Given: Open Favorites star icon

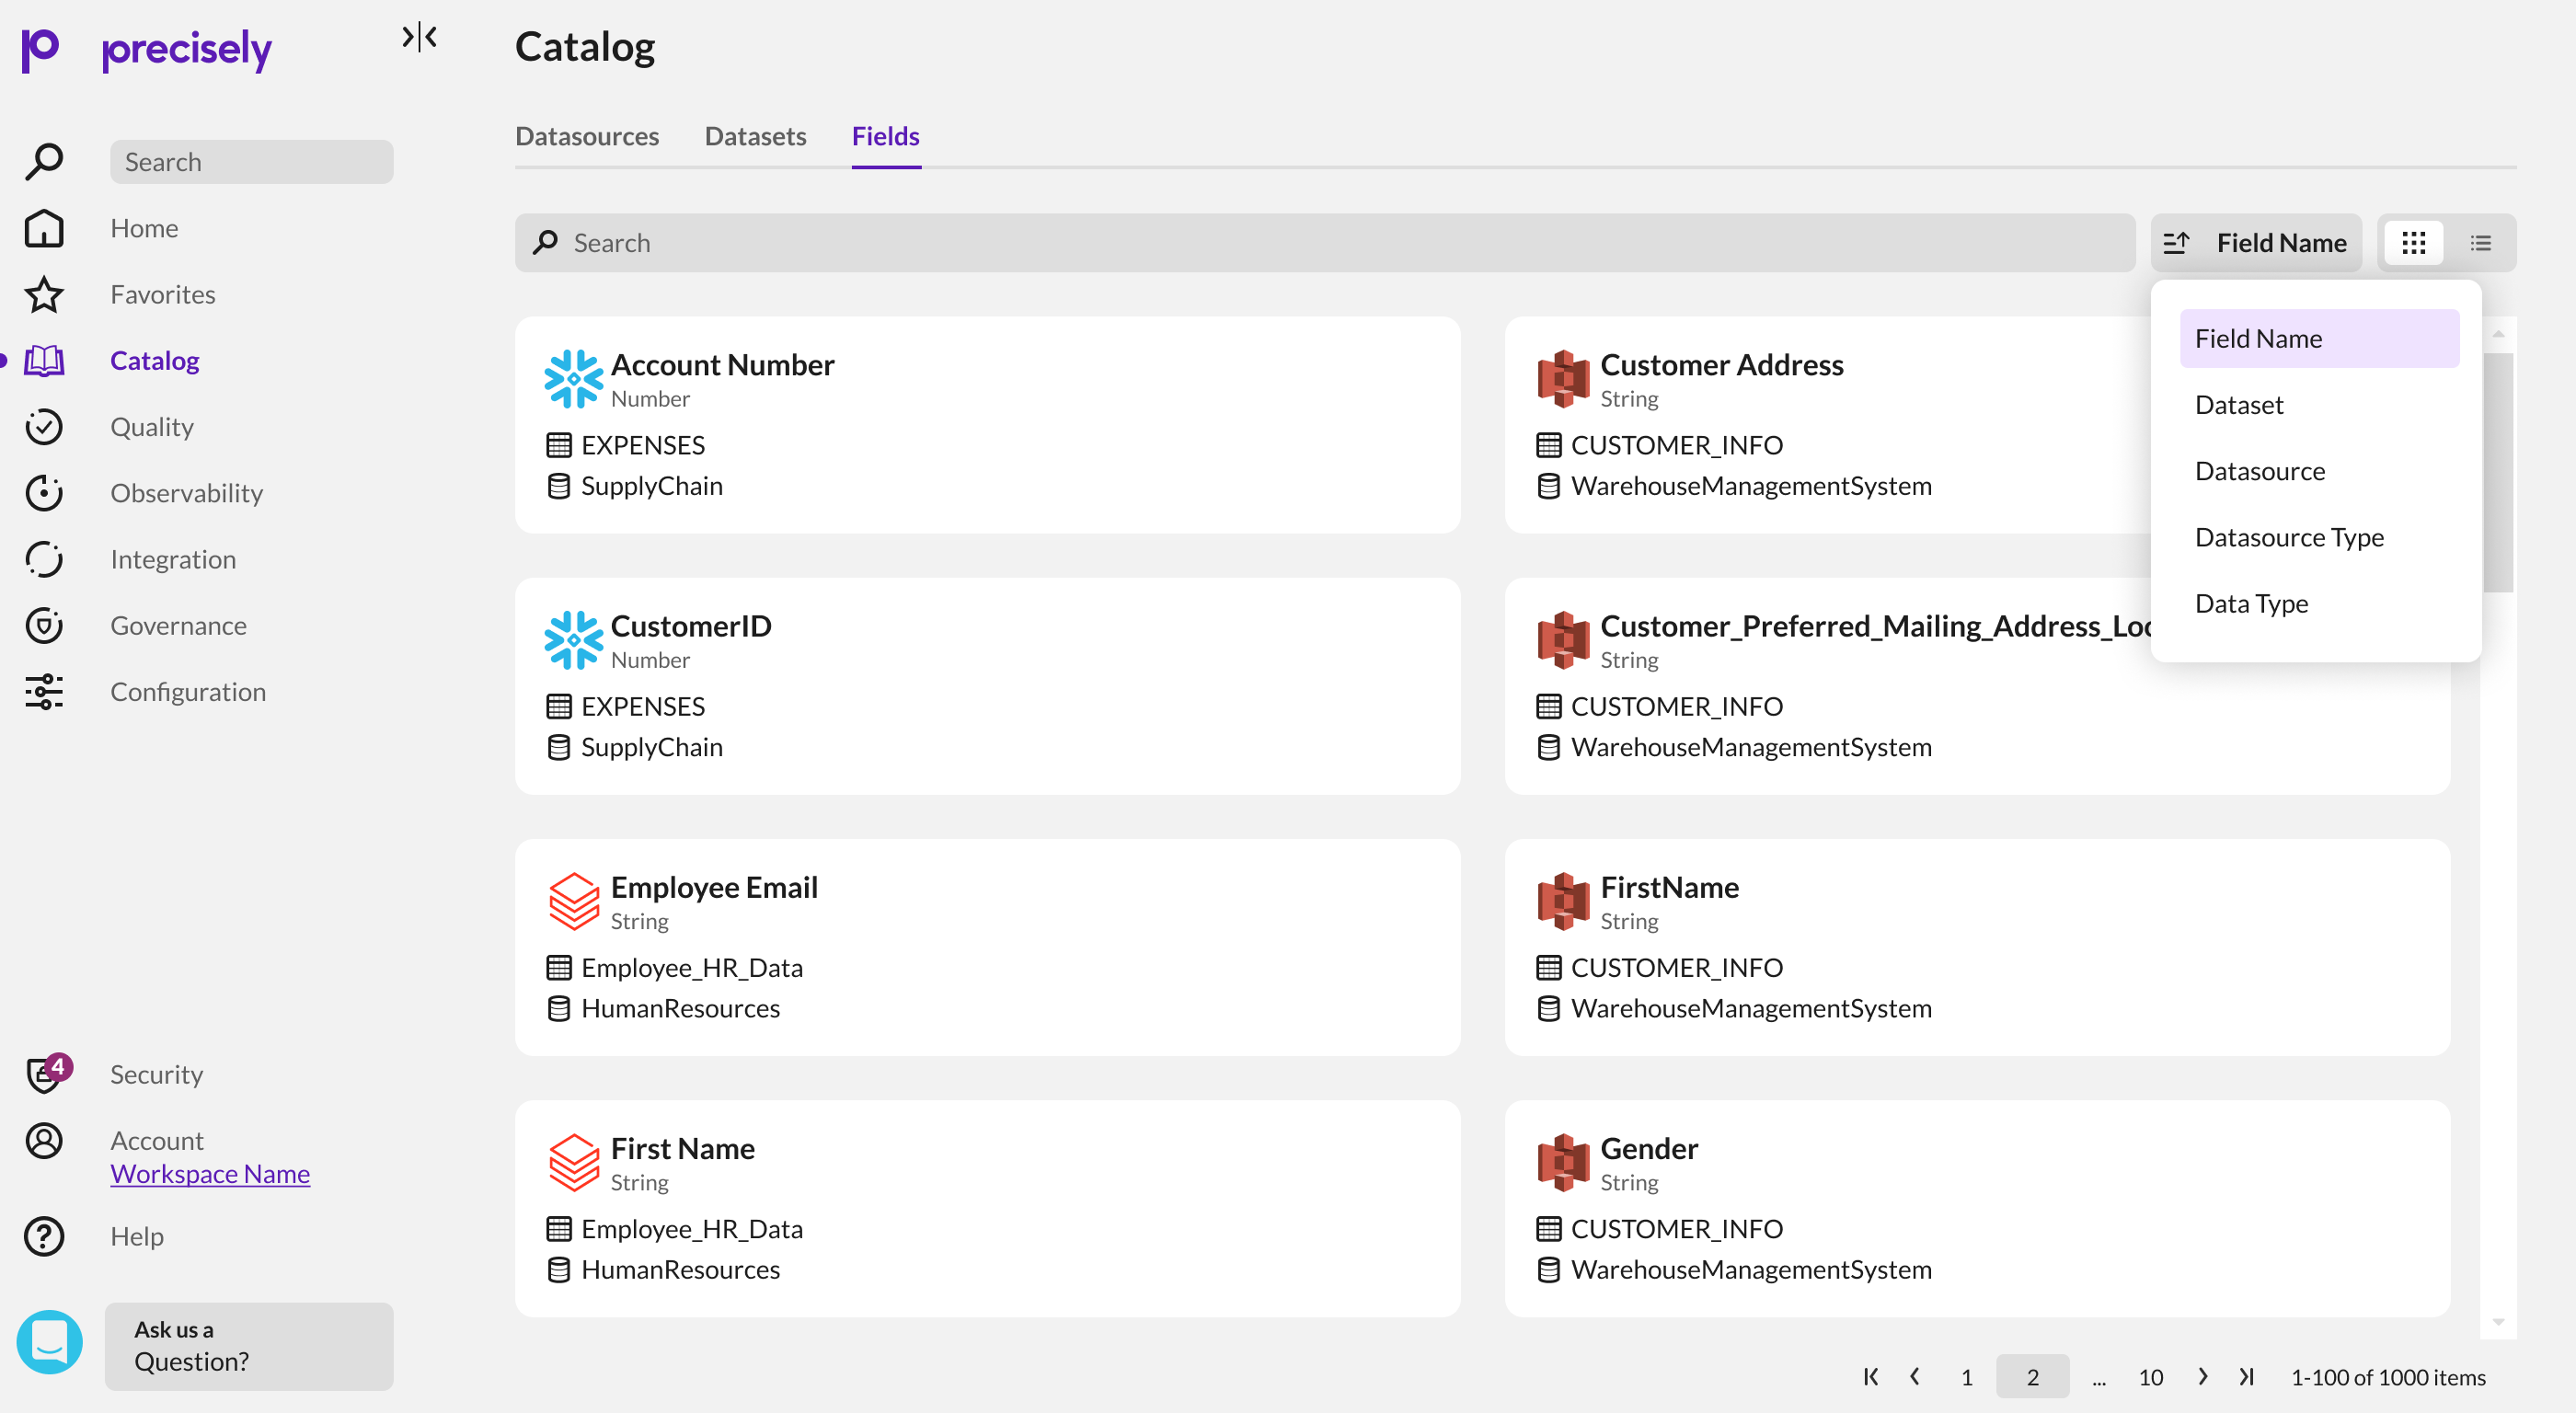Looking at the screenshot, I should (x=44, y=295).
